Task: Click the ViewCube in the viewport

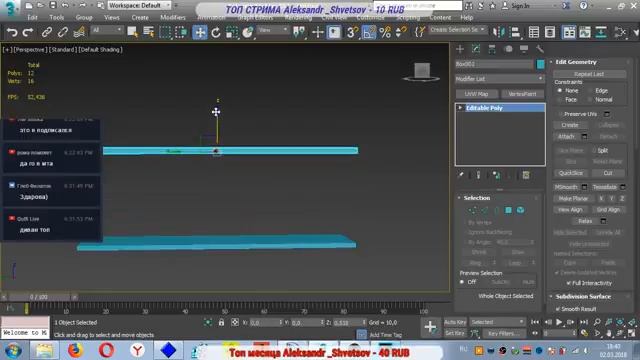Action: (422, 72)
